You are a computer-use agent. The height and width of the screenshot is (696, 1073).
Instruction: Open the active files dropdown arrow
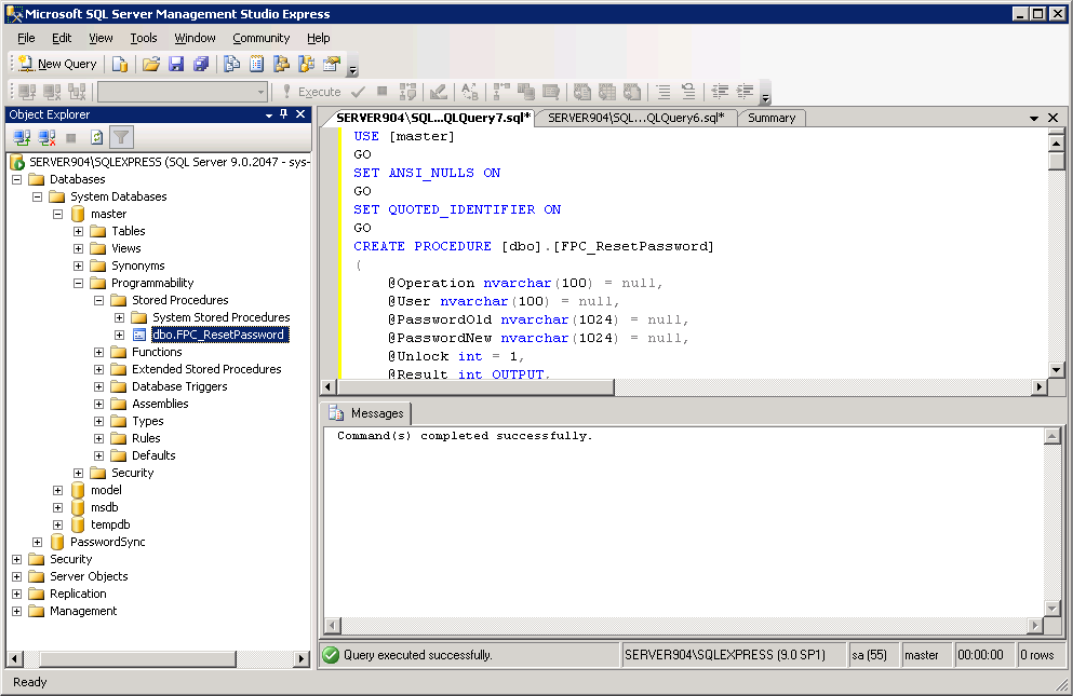[1034, 118]
